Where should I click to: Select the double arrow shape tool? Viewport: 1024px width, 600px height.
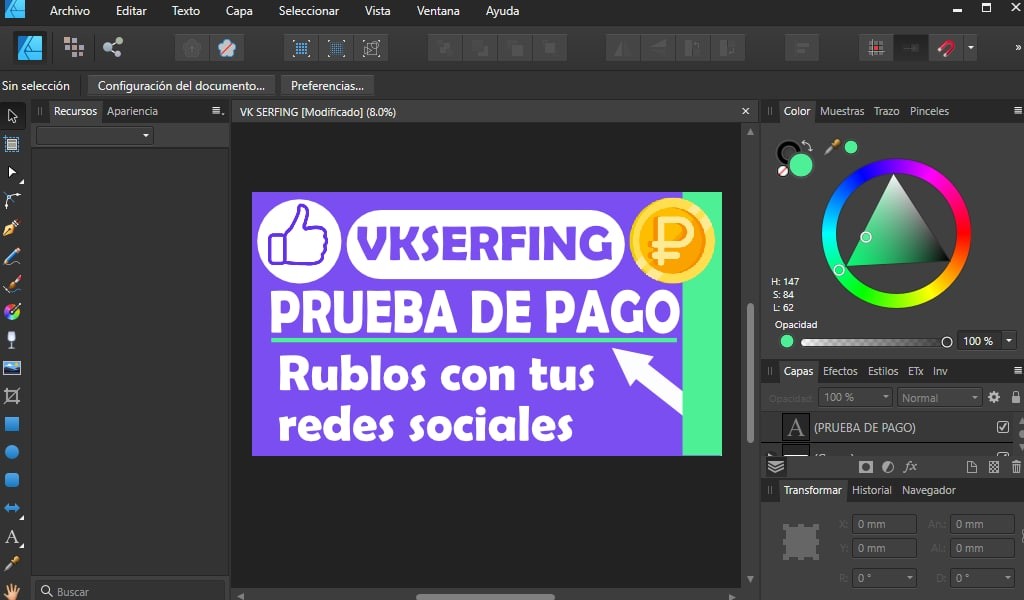tap(12, 508)
